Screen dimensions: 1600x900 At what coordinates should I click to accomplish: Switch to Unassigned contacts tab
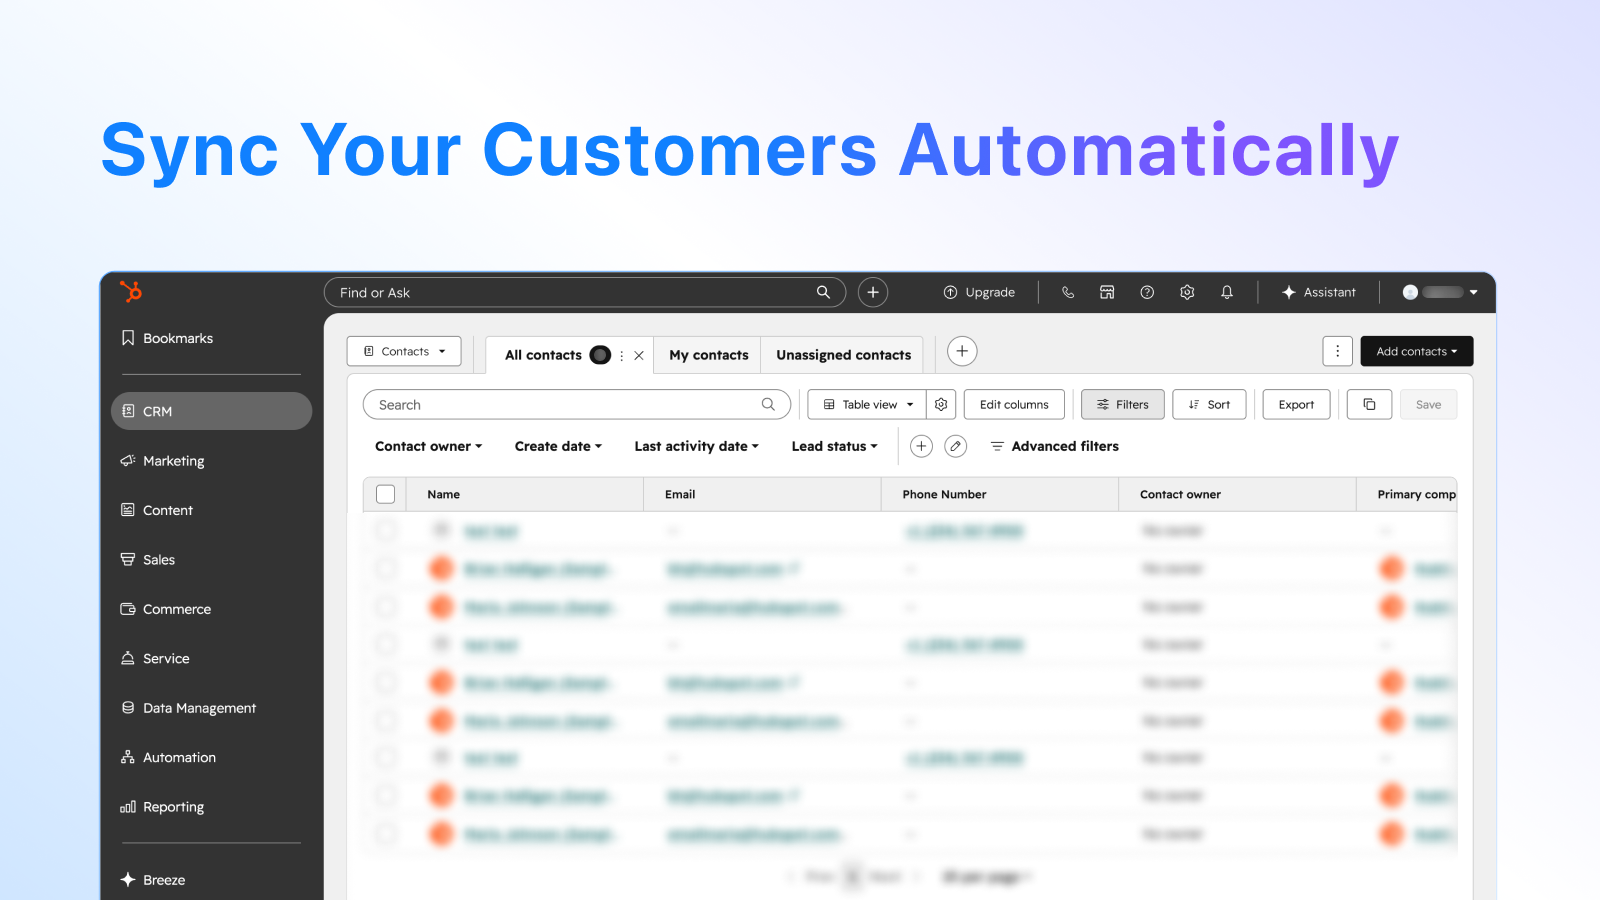[843, 355]
